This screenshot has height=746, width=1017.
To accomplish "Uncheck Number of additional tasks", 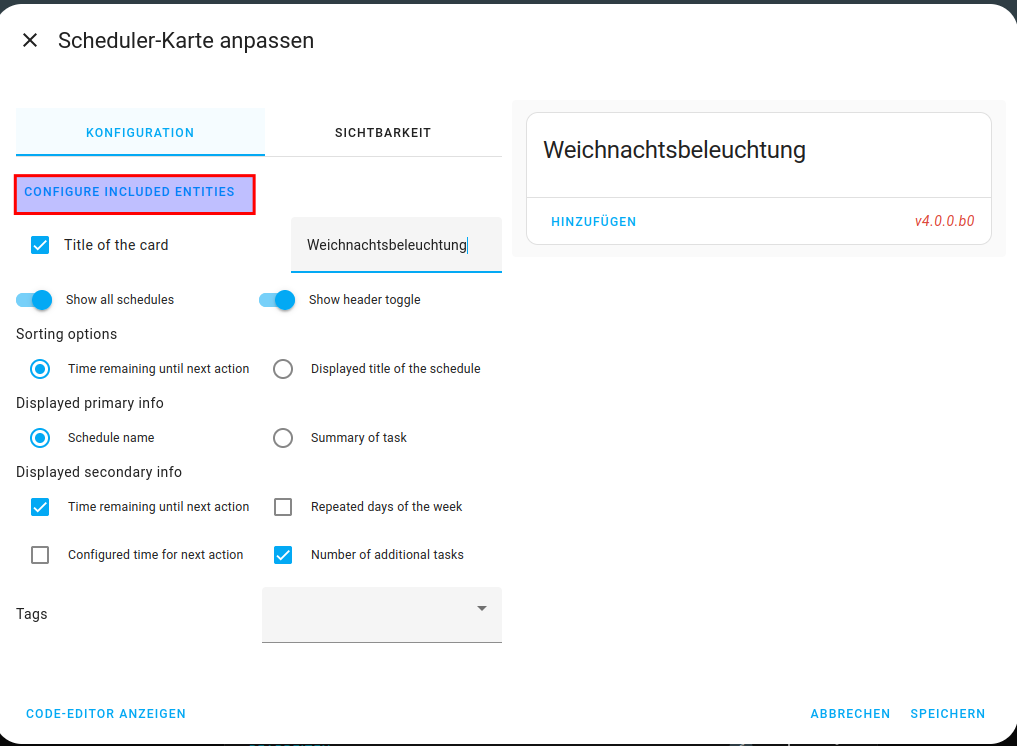I will (283, 555).
